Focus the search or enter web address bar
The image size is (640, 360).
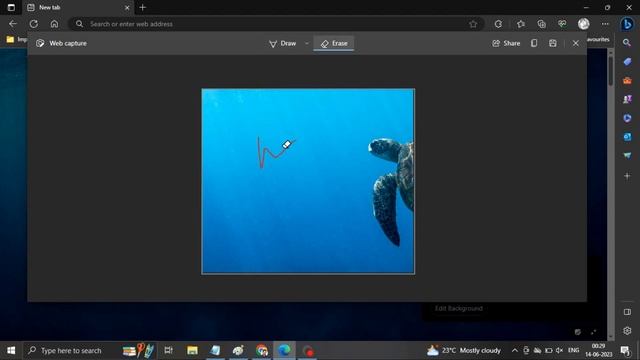point(276,24)
